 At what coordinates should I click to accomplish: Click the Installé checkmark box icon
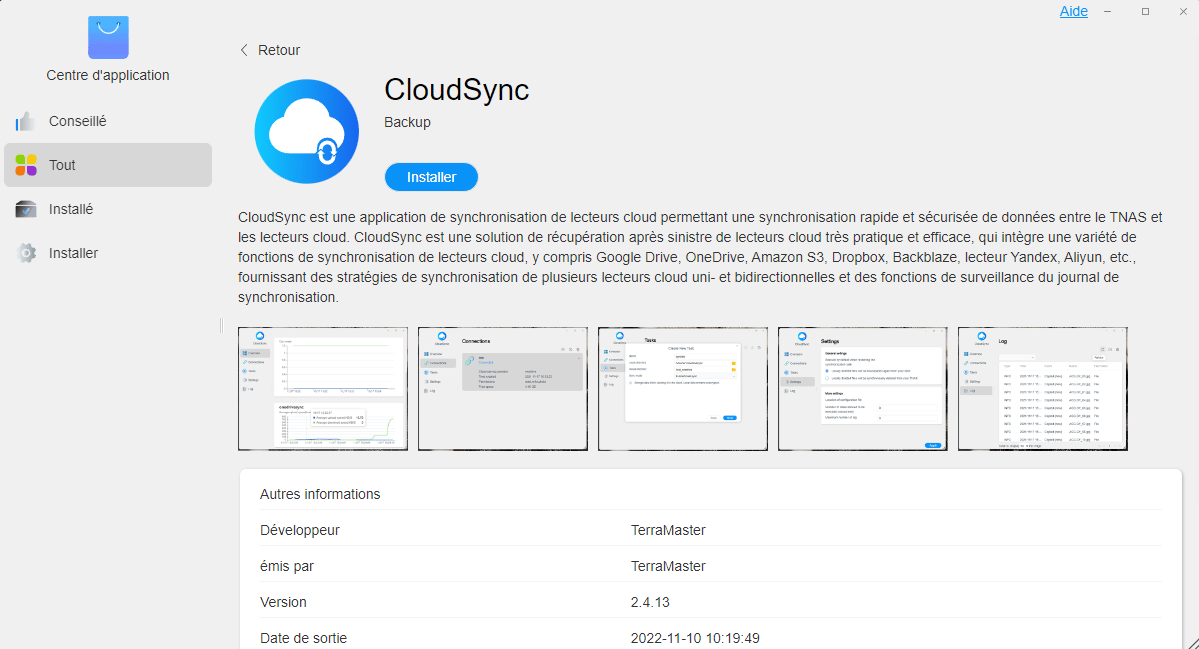[x=26, y=209]
